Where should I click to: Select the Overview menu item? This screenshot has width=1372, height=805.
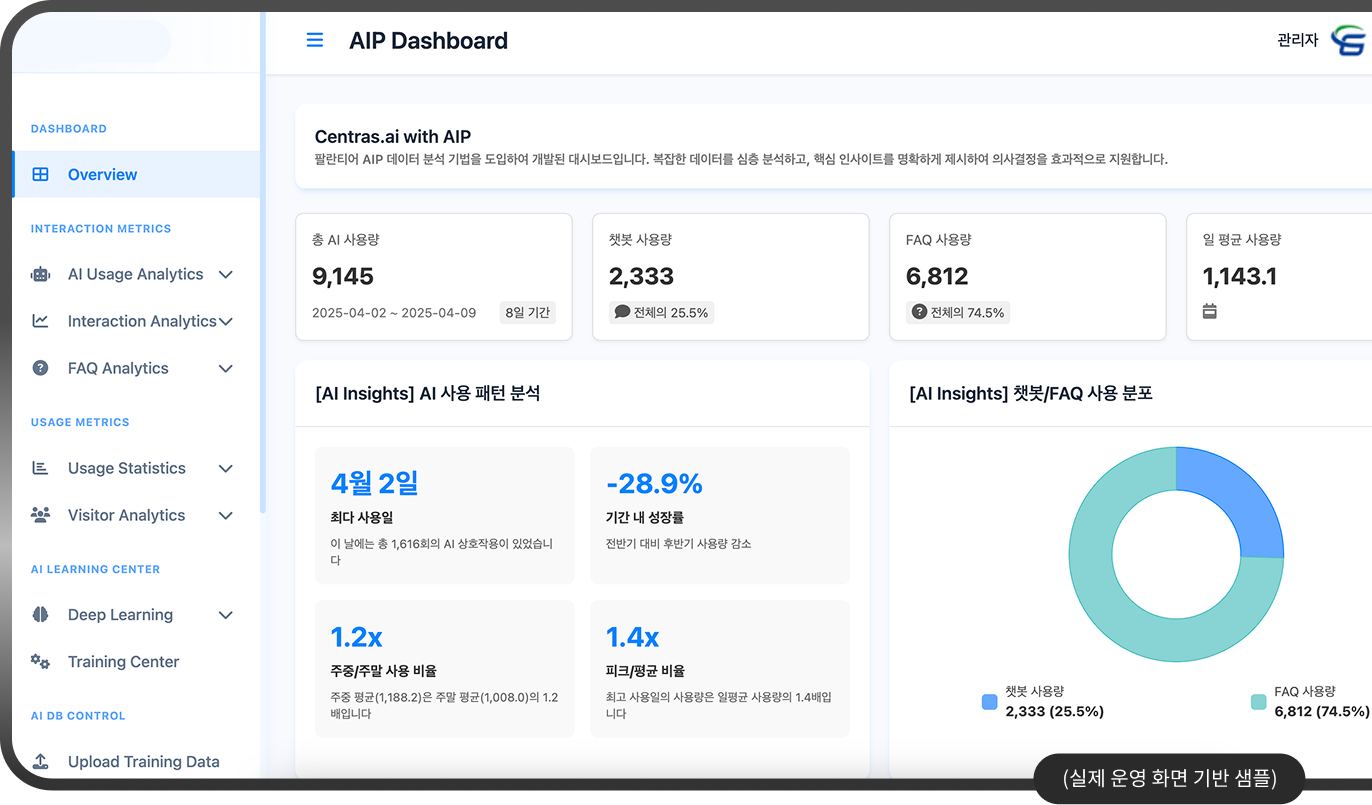coord(102,174)
